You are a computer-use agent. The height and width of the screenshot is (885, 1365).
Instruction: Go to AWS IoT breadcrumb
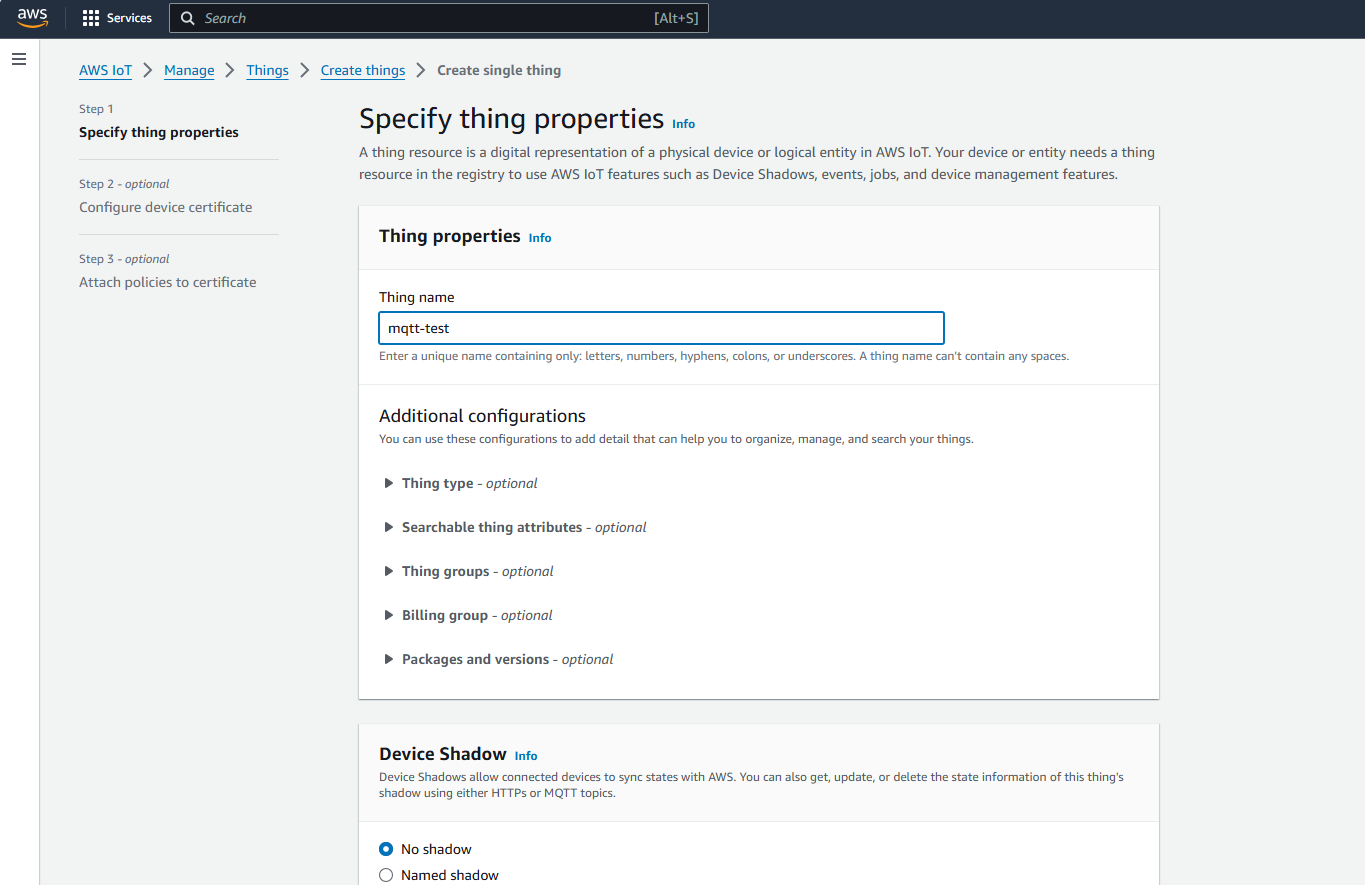click(x=105, y=70)
